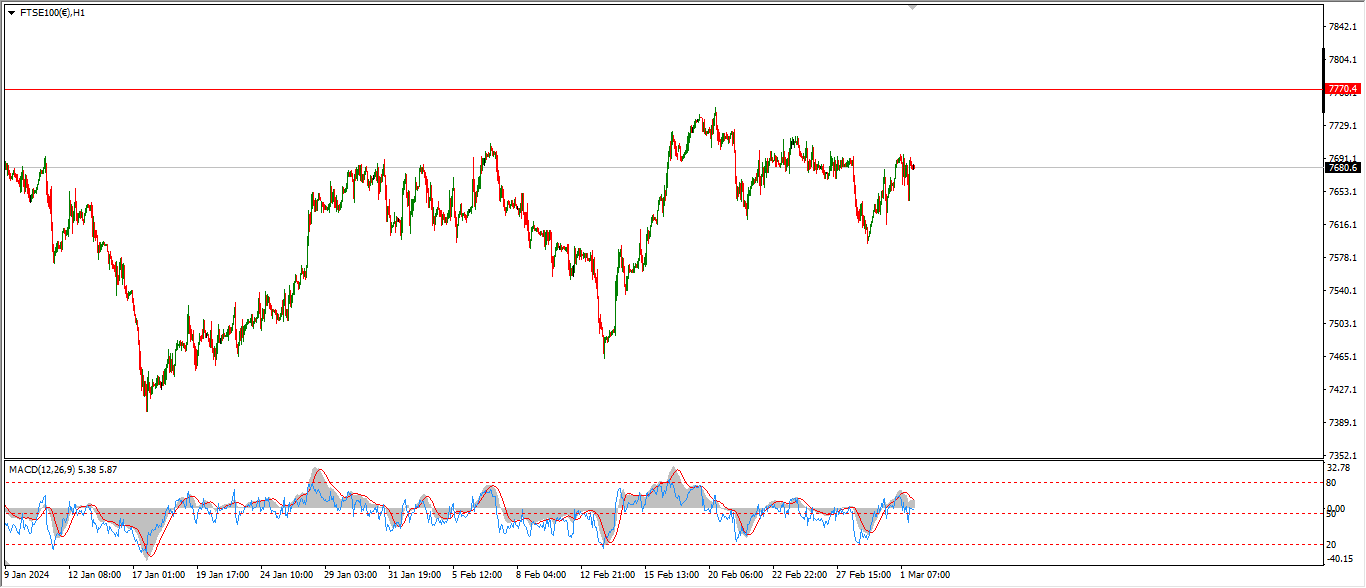Image resolution: width=1366 pixels, height=588 pixels.
Task: Click the 20 Feb 06:00 time label
Action: 734,575
